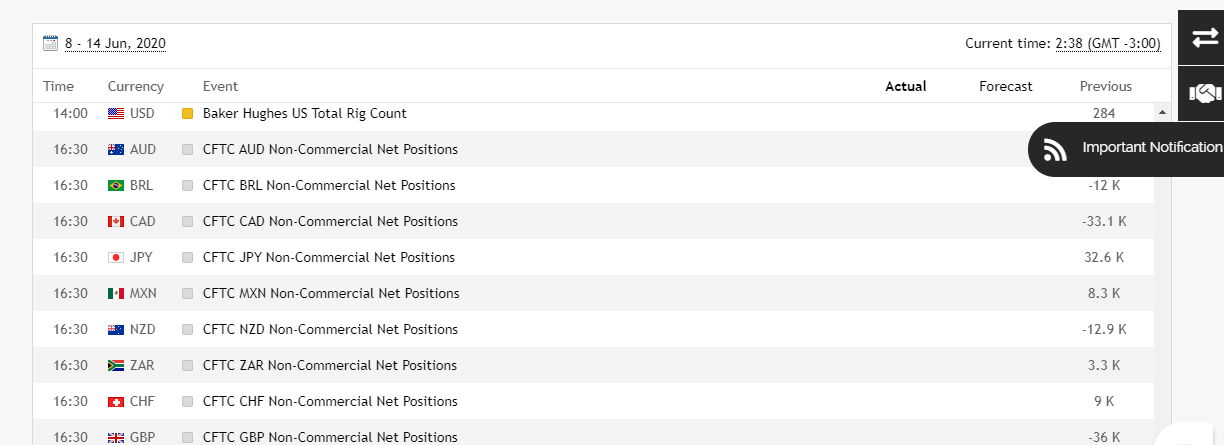
Task: Click the USD United States flag icon
Action: (x=116, y=114)
